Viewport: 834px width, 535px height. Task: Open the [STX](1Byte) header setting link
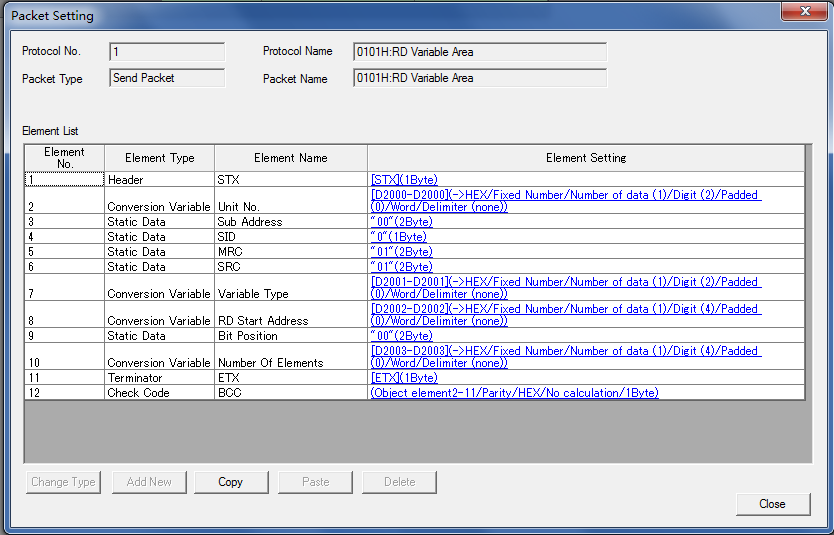(x=404, y=180)
